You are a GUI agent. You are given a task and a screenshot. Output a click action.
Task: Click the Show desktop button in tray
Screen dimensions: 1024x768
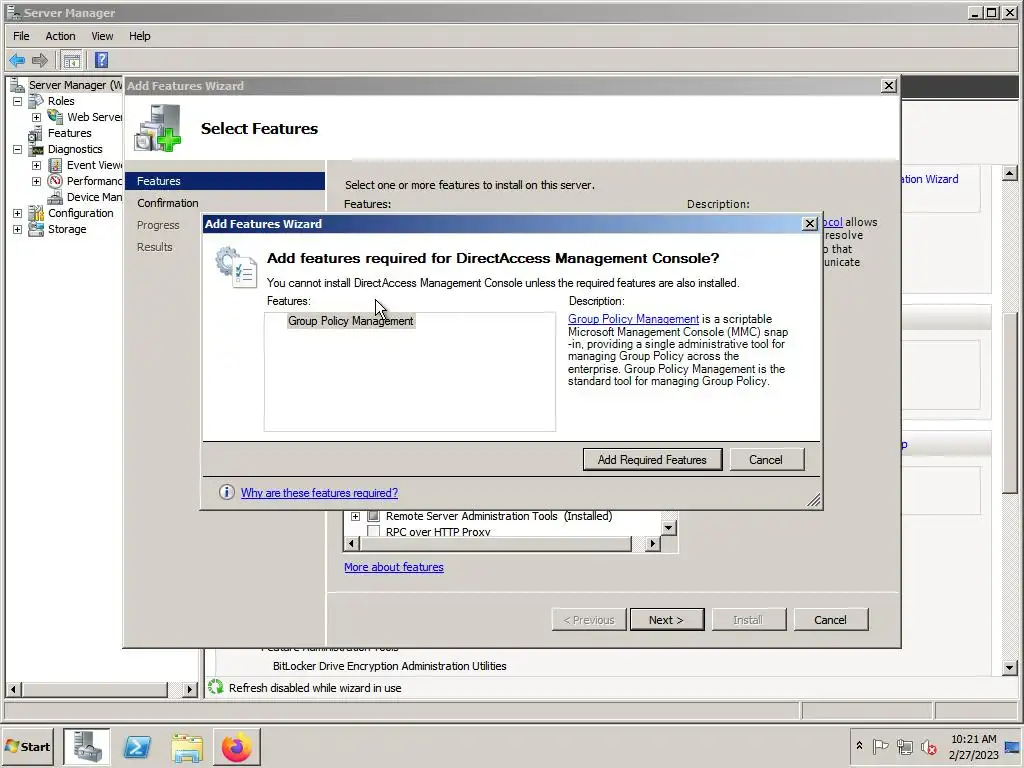(x=1013, y=747)
